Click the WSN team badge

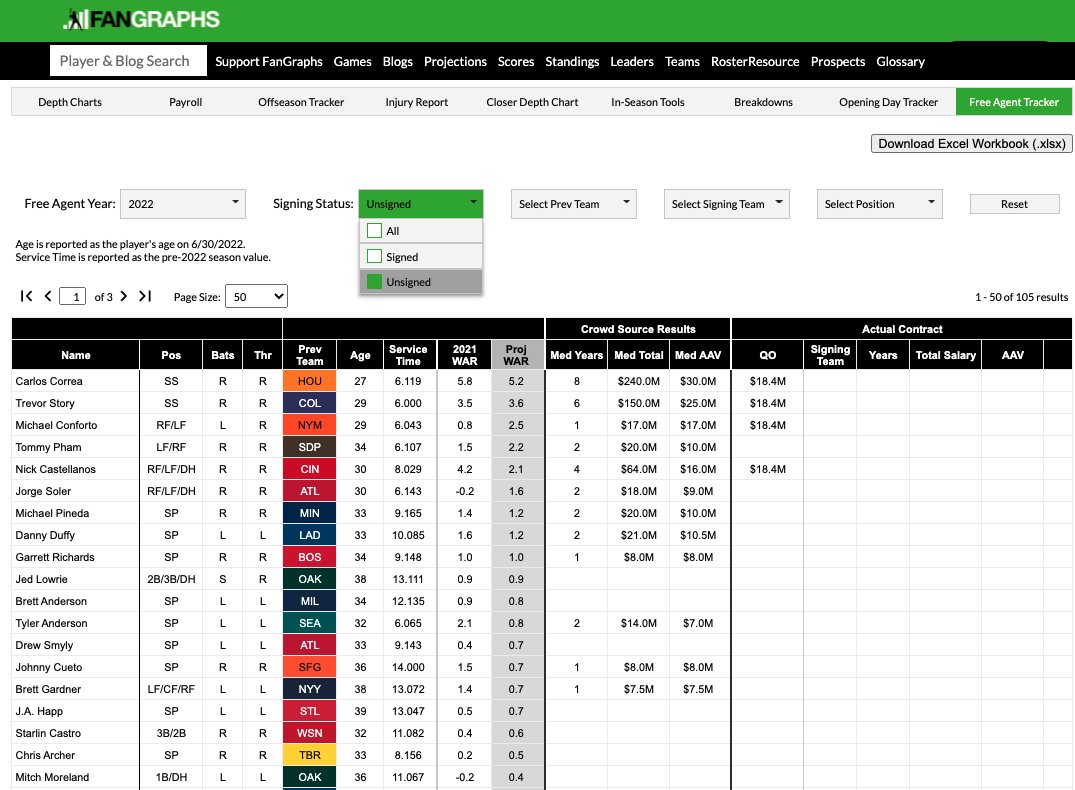point(309,732)
